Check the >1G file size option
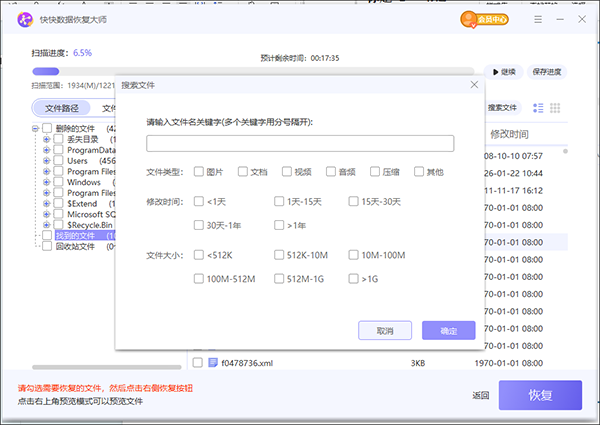 tap(353, 278)
